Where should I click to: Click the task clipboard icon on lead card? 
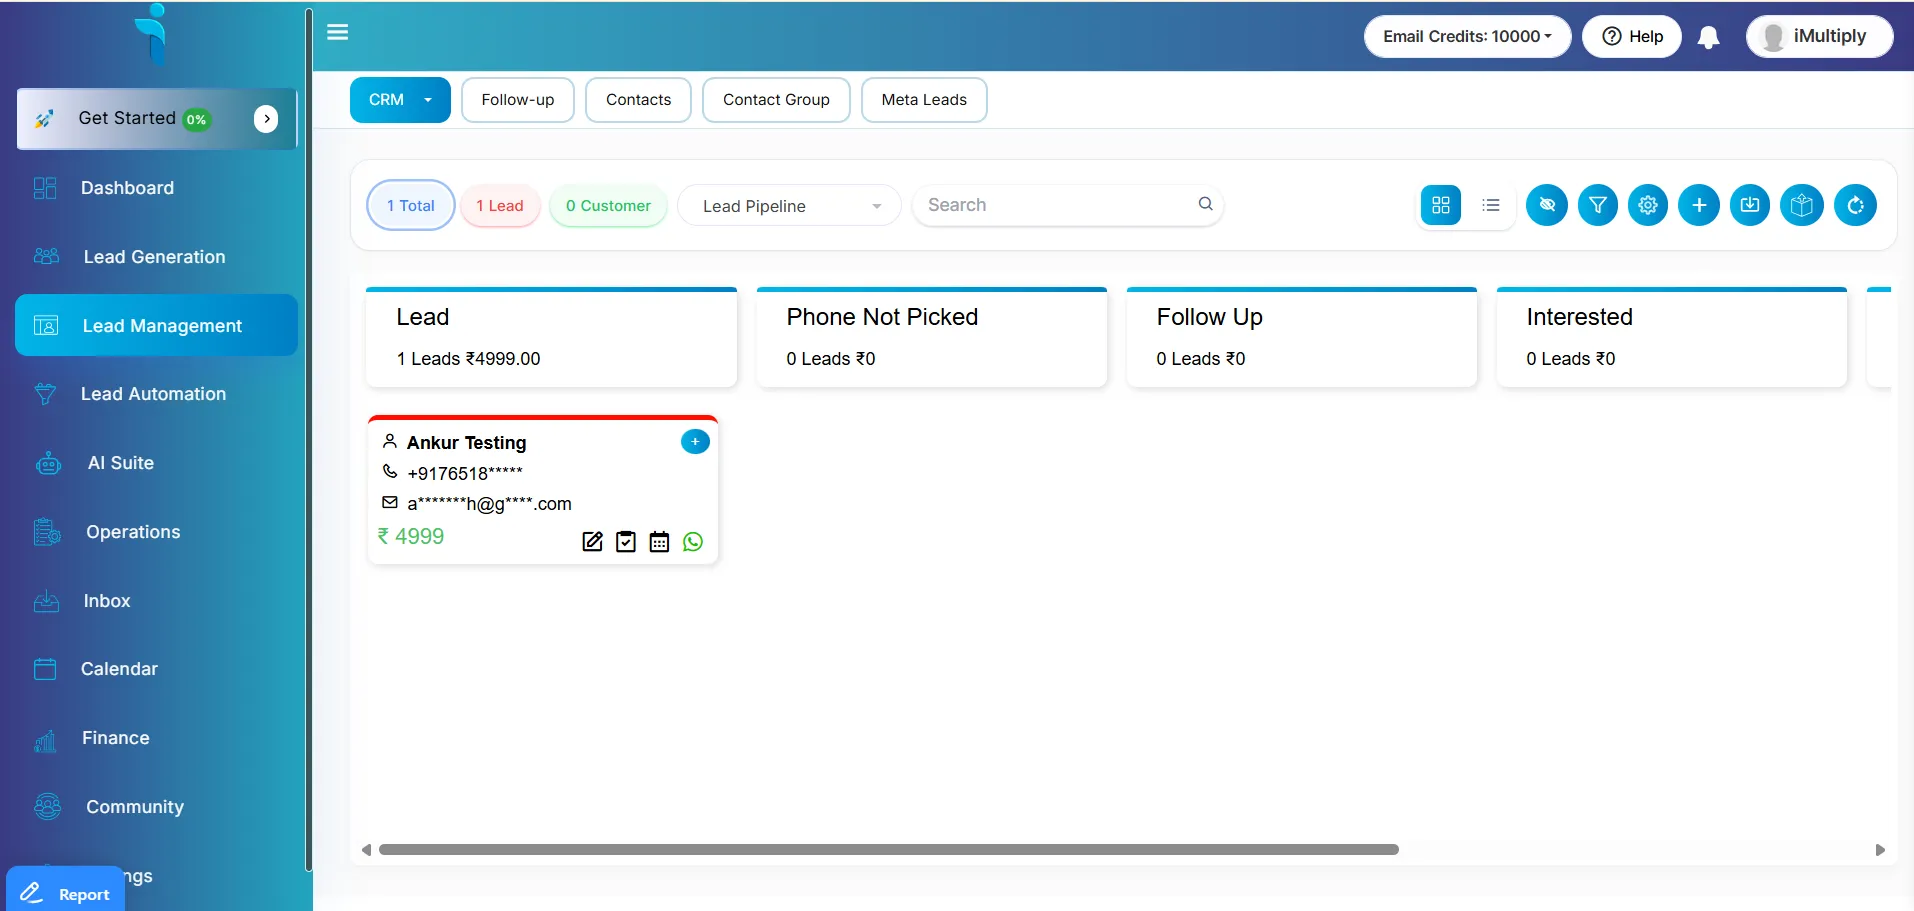point(626,542)
